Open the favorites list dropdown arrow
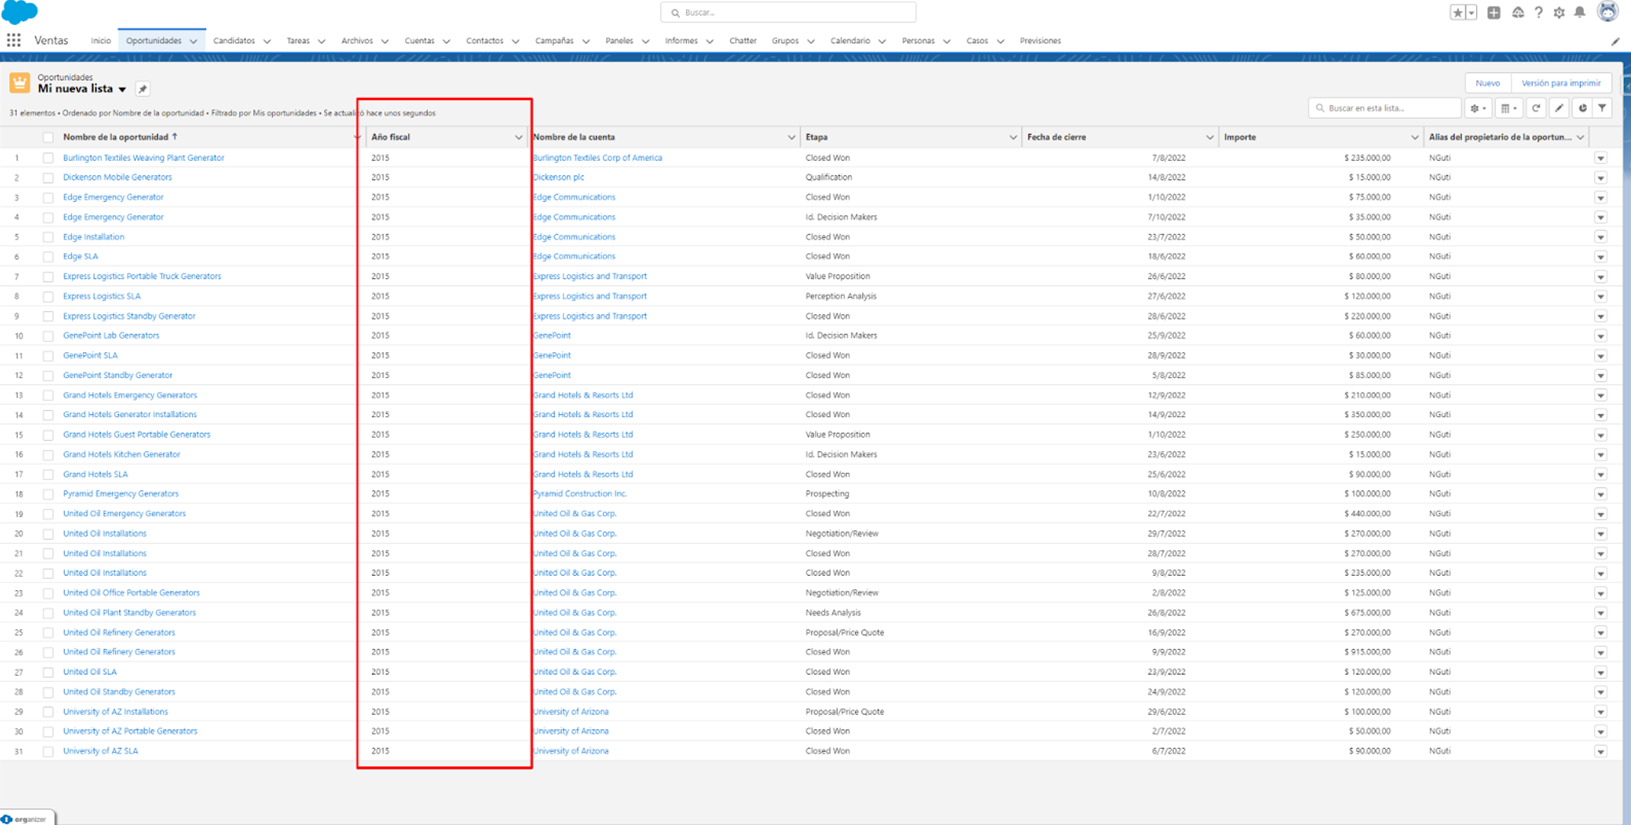Image resolution: width=1631 pixels, height=826 pixels. [x=1471, y=13]
